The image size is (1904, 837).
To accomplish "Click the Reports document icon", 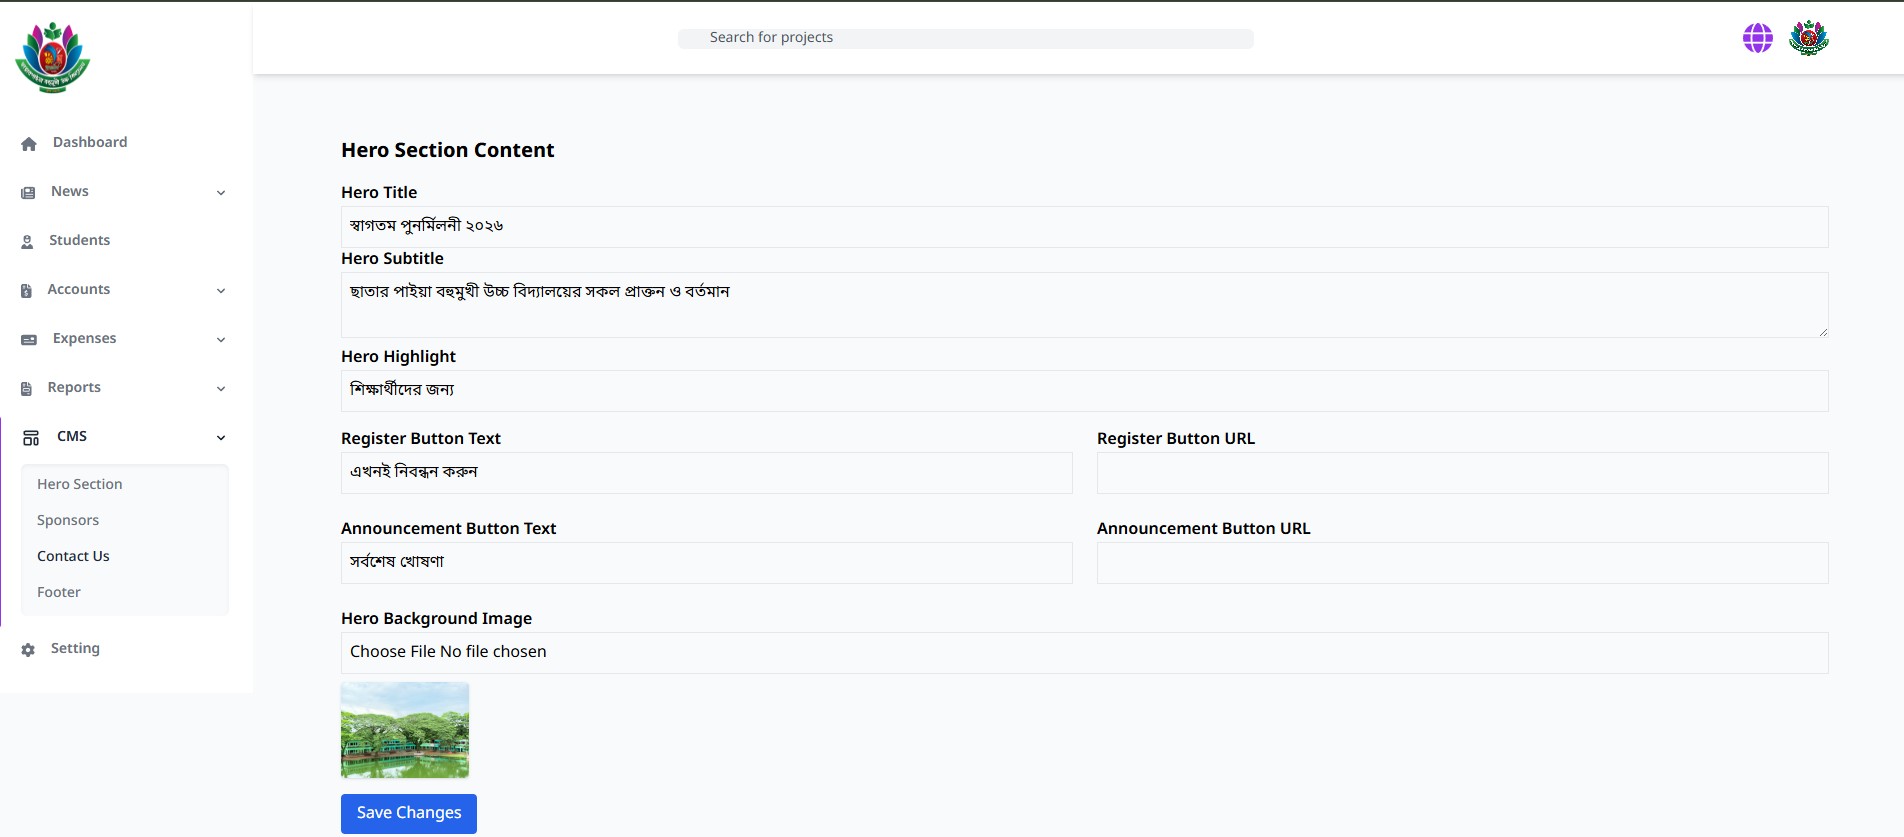I will coord(26,389).
